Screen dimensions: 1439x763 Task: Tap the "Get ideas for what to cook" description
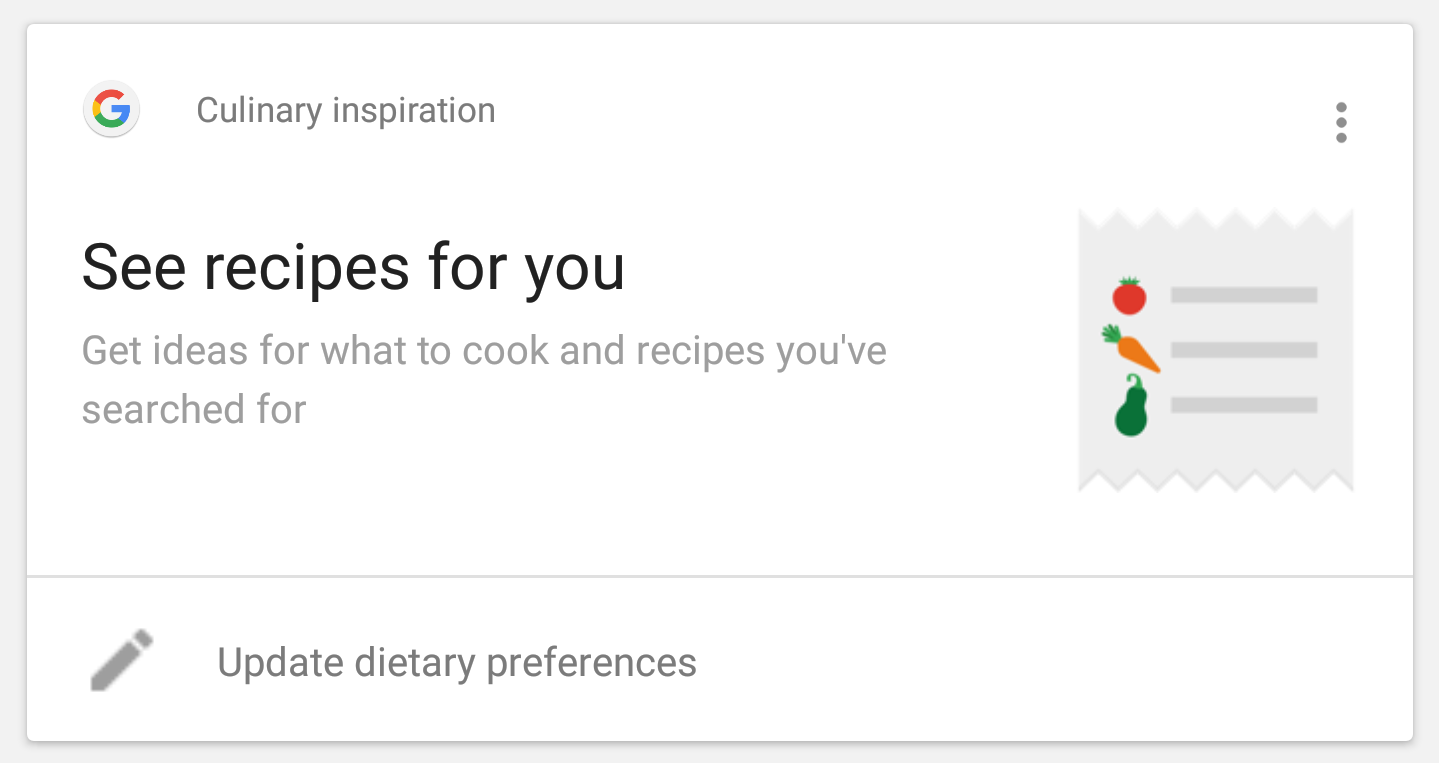click(484, 351)
